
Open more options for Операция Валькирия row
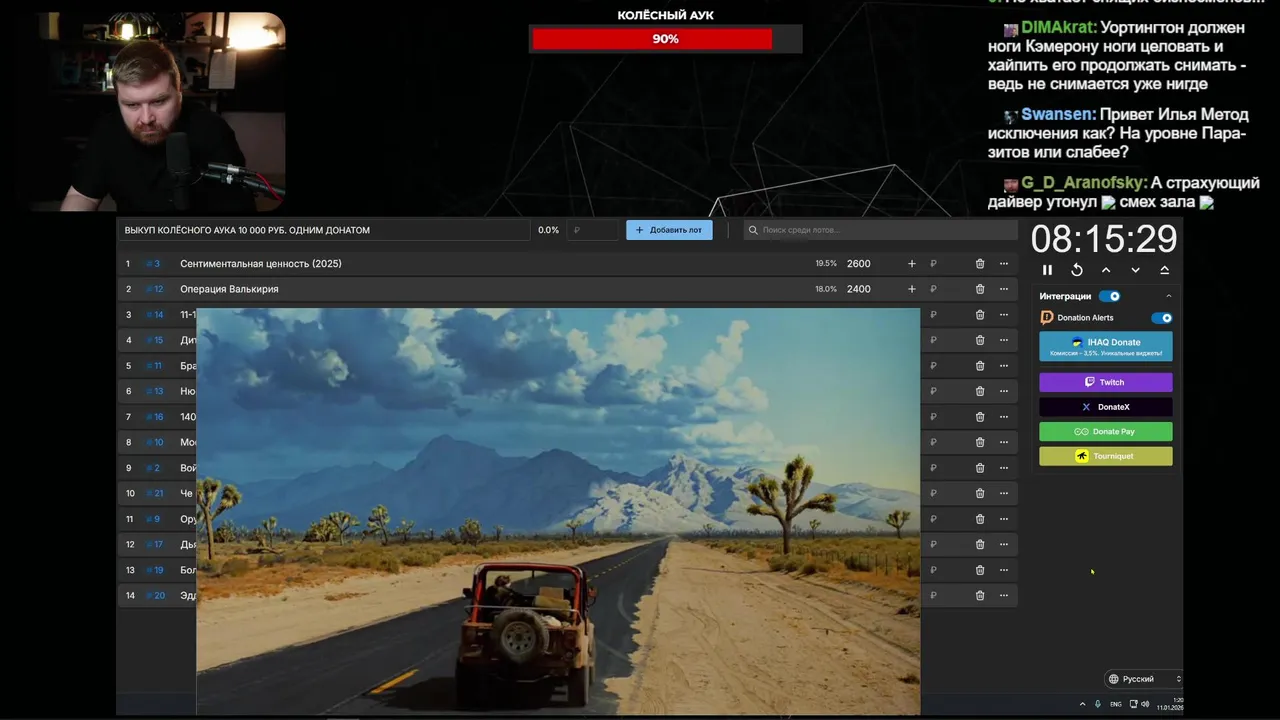1004,289
